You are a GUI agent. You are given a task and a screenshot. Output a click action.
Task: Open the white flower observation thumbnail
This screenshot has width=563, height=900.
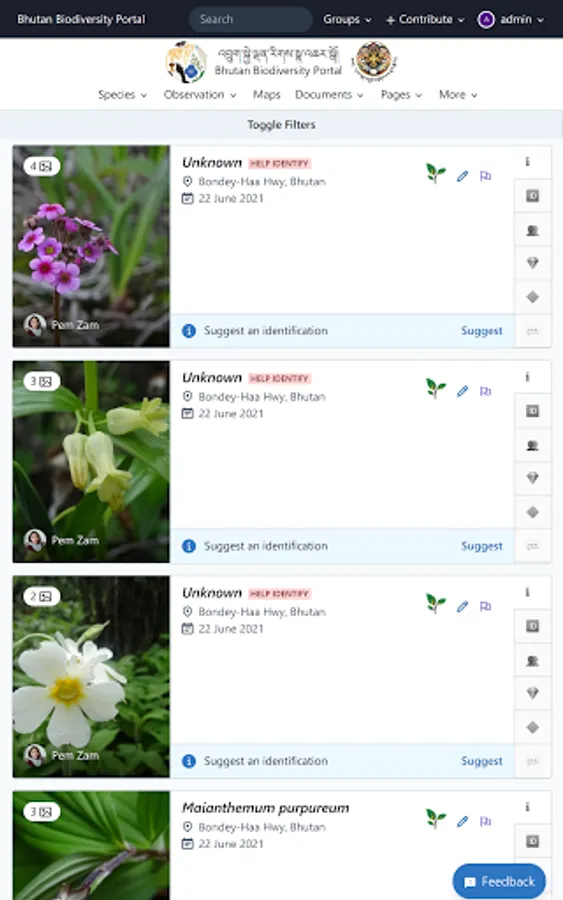[91, 677]
